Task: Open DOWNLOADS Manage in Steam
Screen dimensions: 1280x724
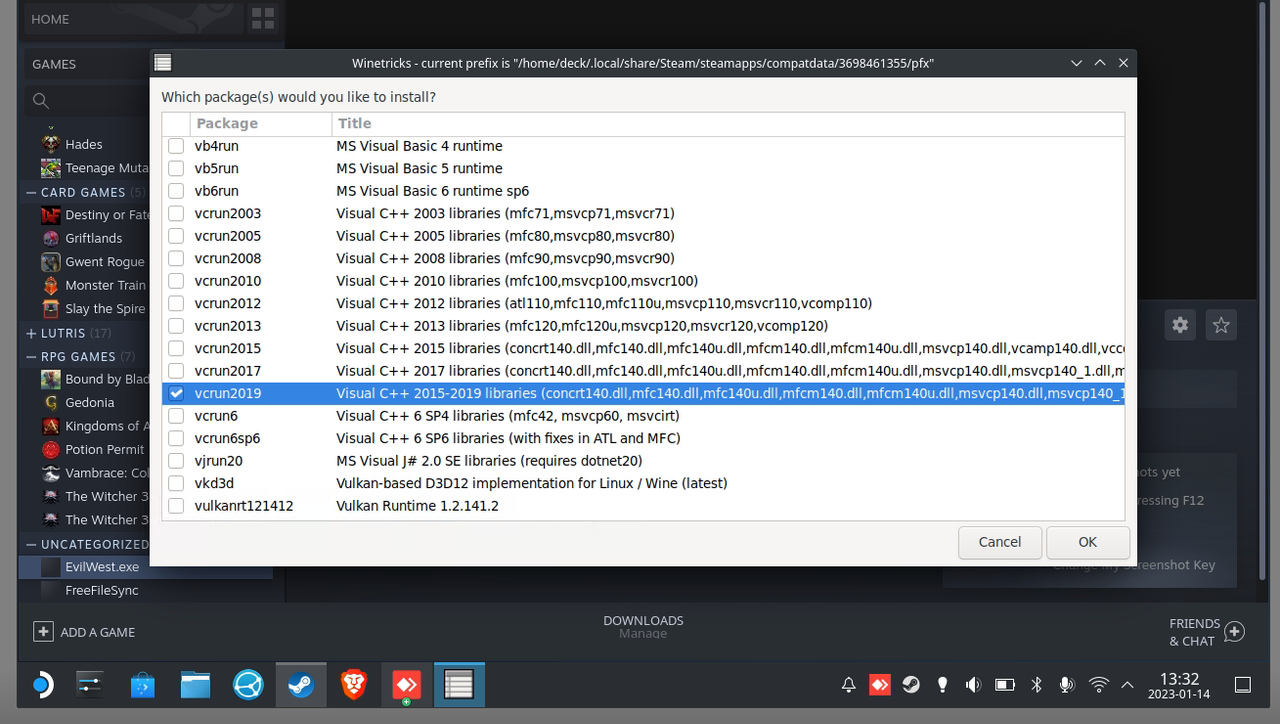Action: [x=643, y=627]
